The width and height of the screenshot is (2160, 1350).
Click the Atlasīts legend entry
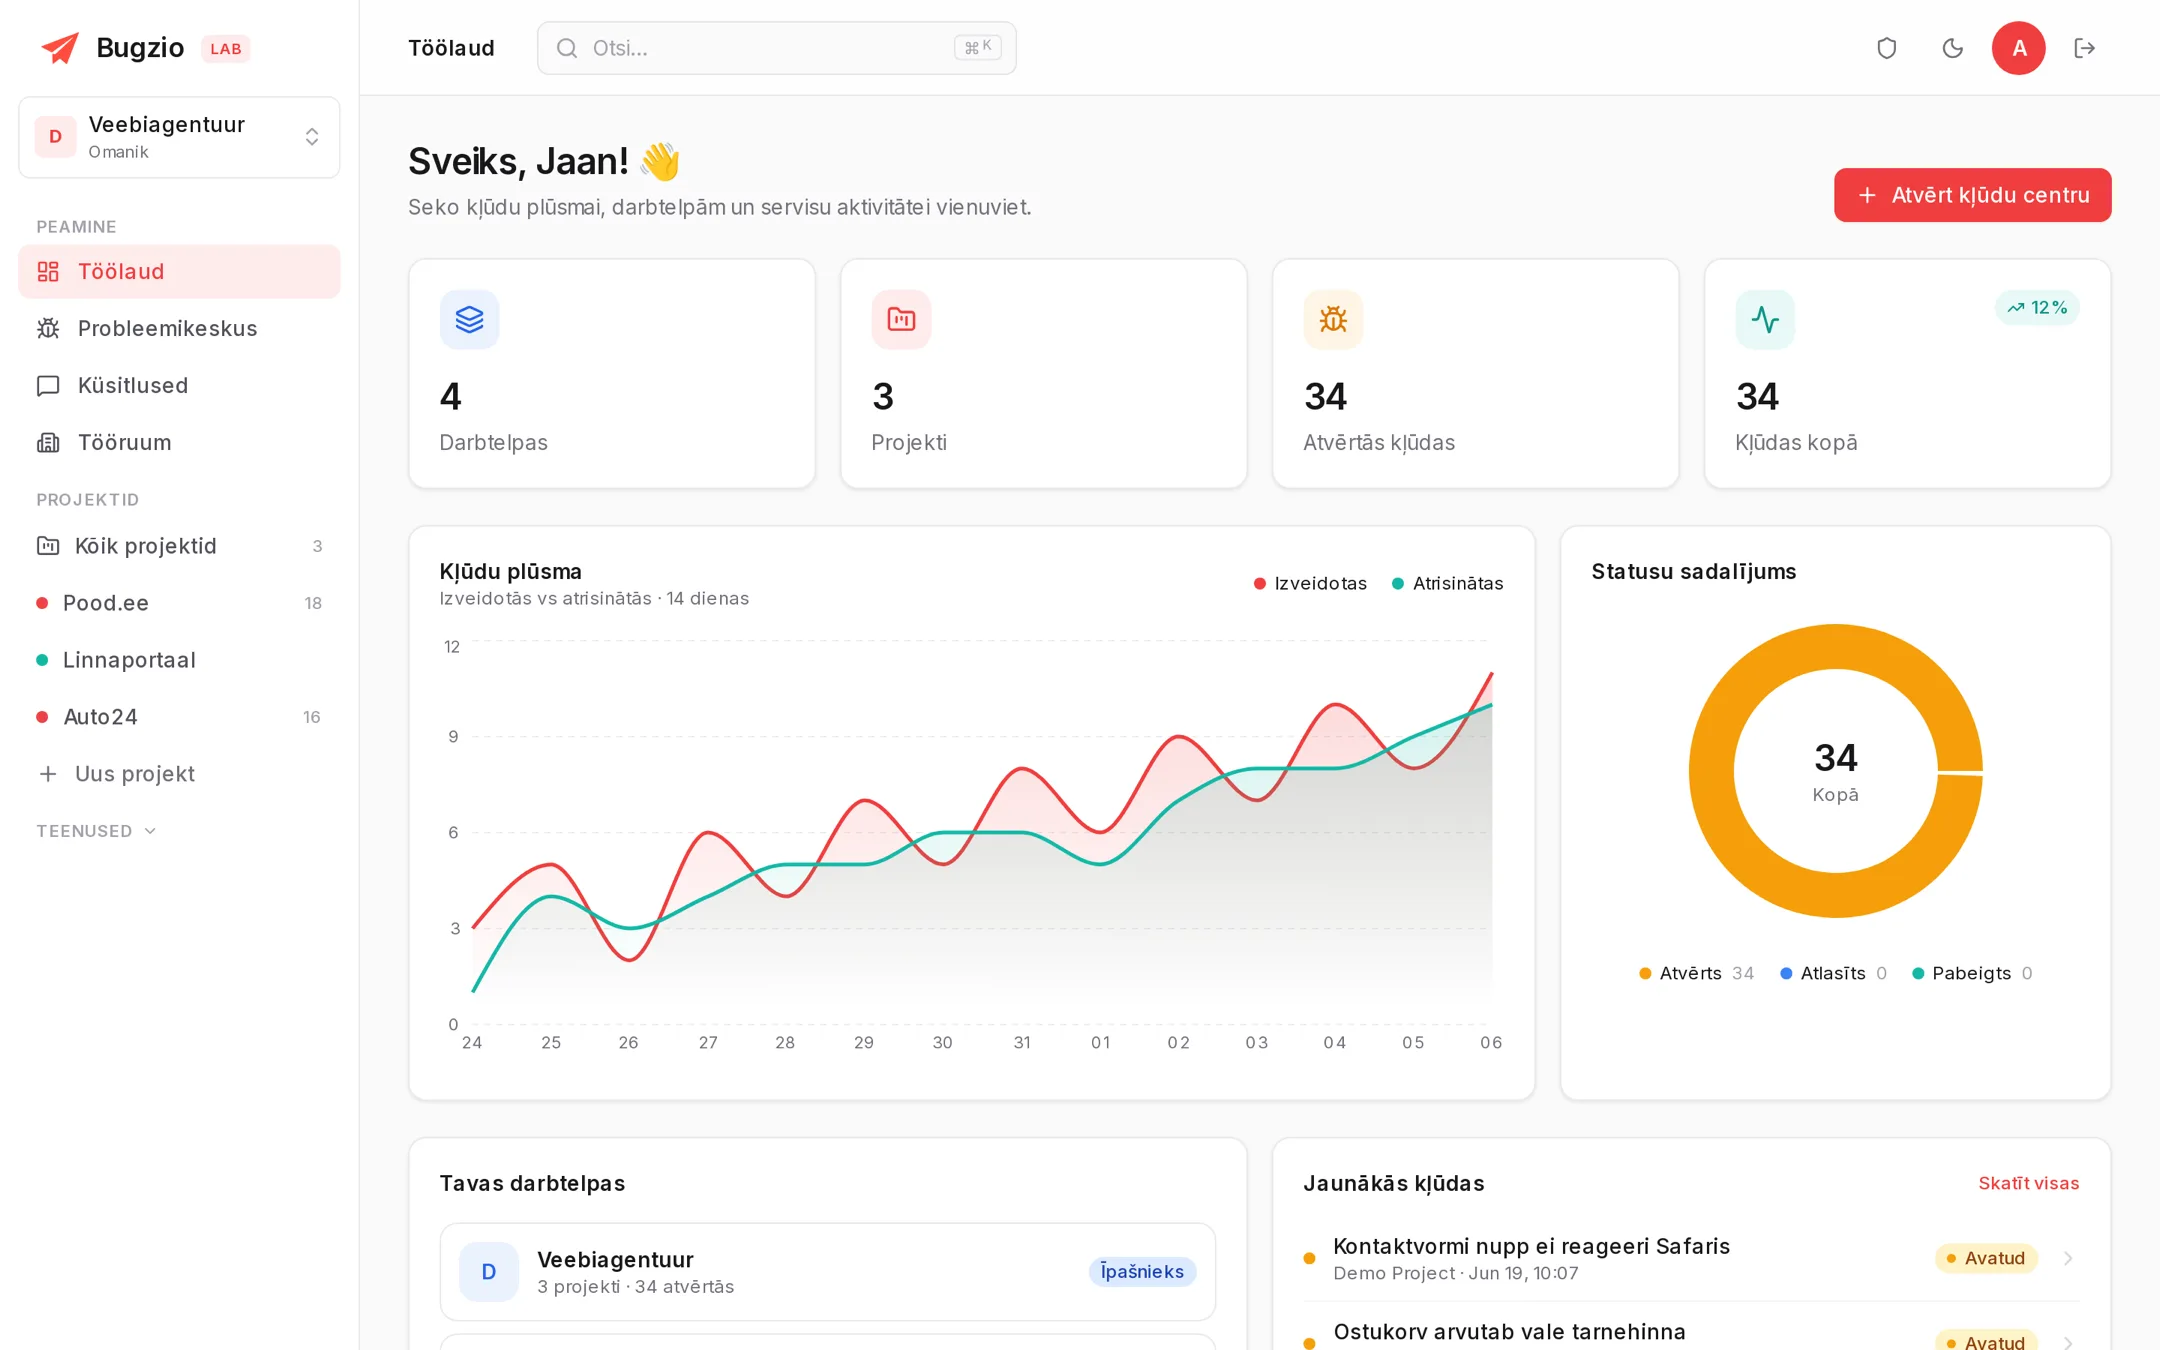click(1833, 974)
